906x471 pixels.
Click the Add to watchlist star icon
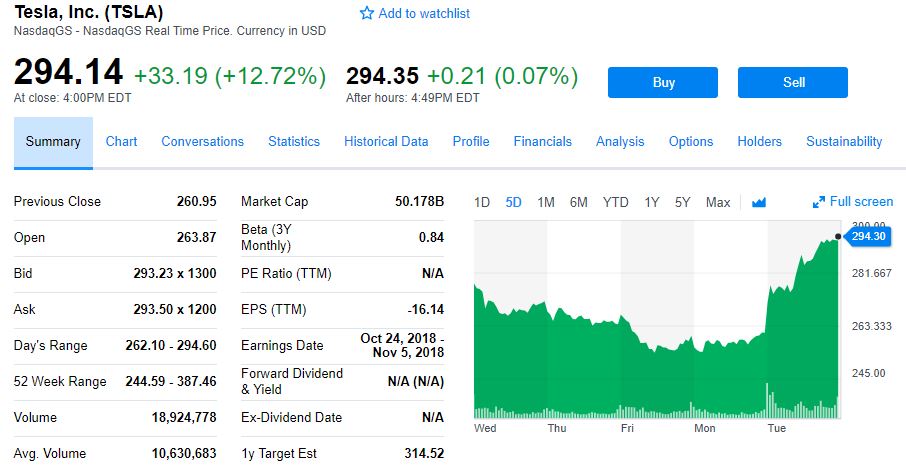point(367,14)
